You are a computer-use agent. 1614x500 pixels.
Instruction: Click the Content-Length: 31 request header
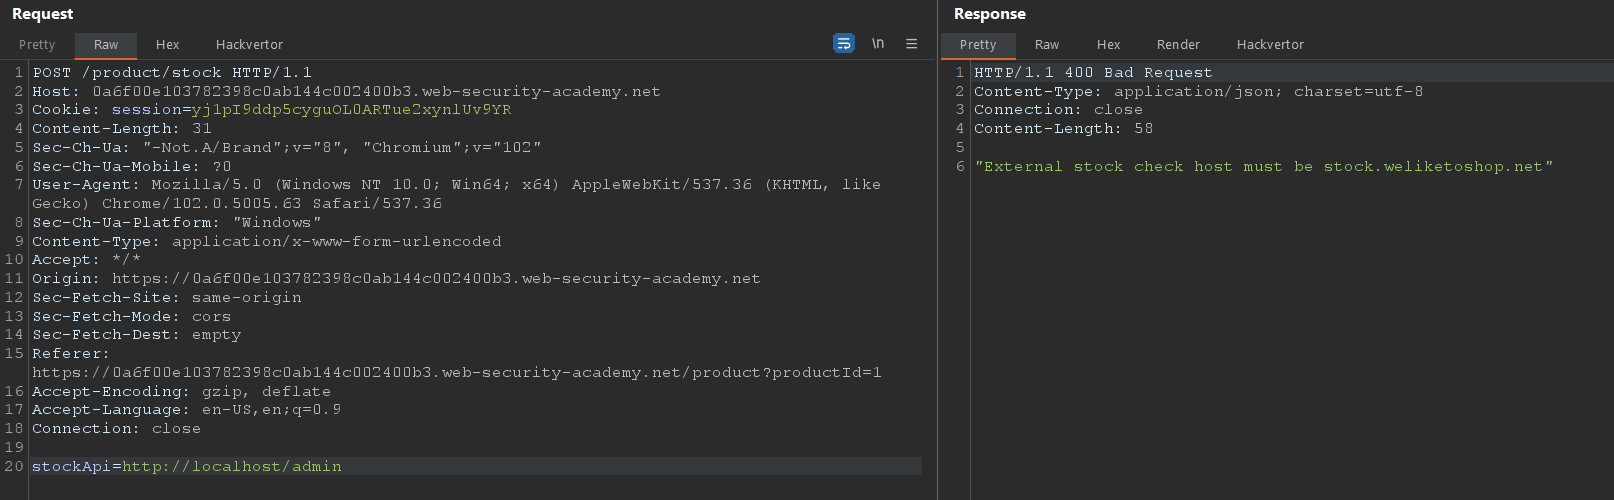tap(122, 129)
